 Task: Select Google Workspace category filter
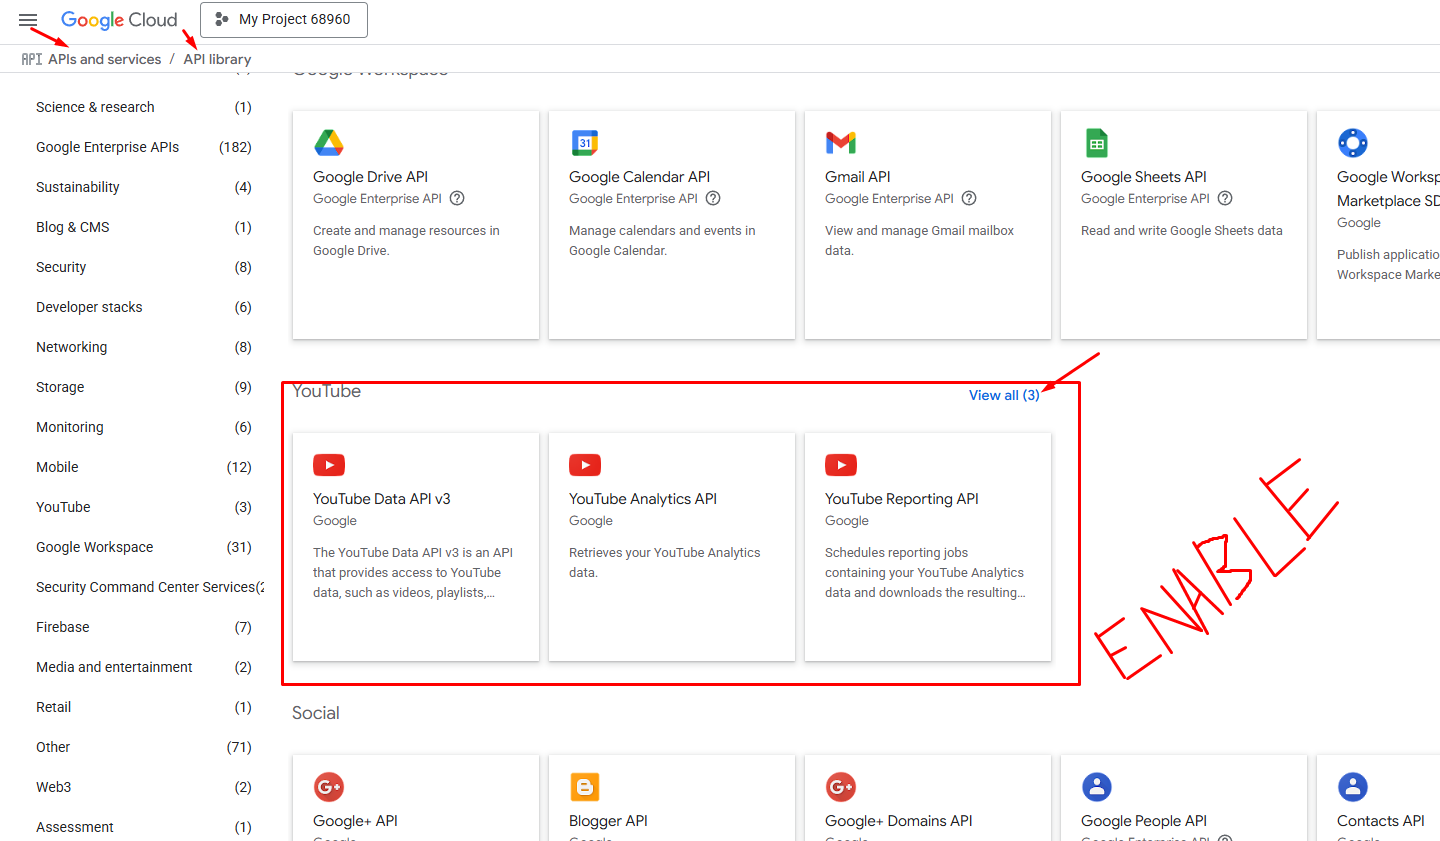pos(95,547)
